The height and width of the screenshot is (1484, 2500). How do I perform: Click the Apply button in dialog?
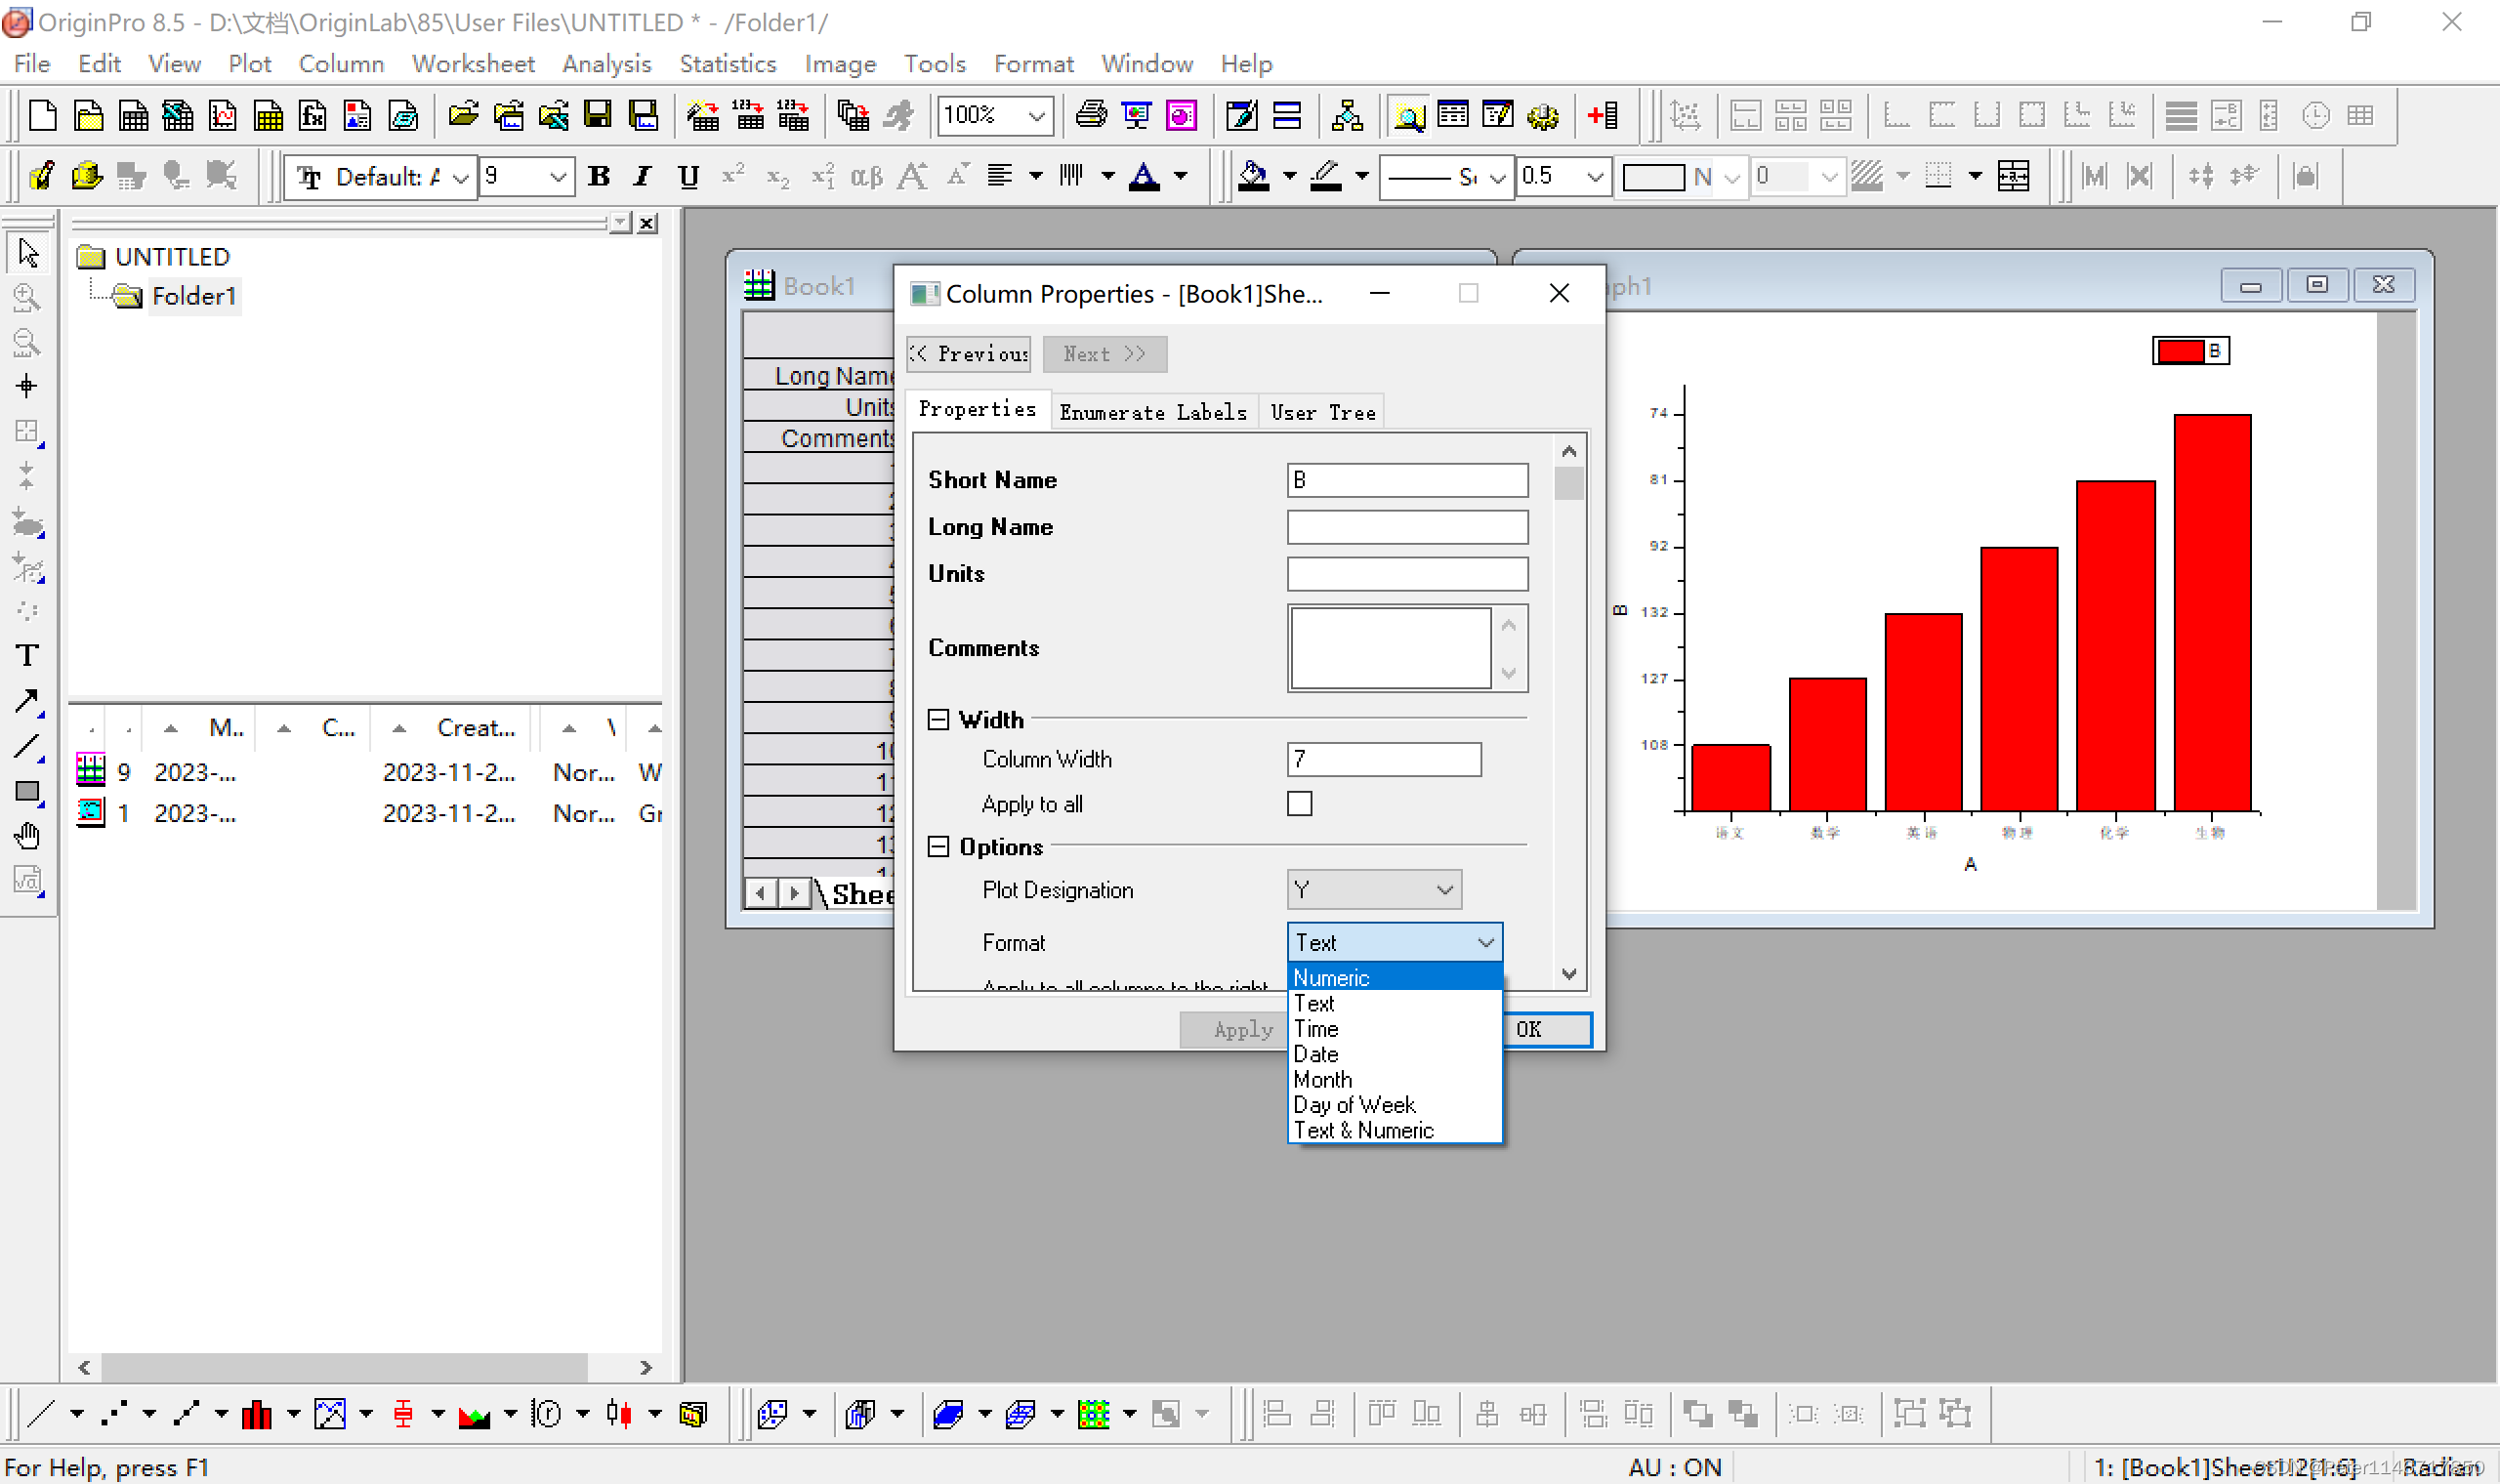click(x=1235, y=1028)
